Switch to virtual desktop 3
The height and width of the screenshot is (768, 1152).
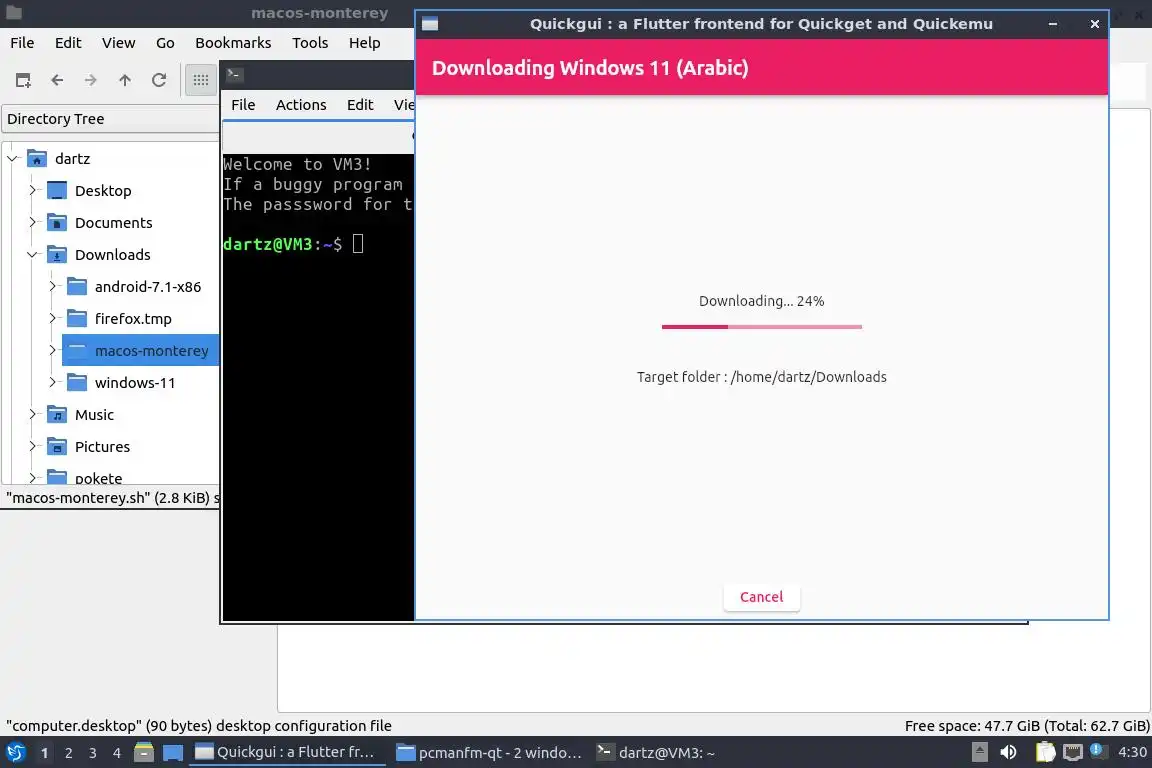(x=93, y=753)
